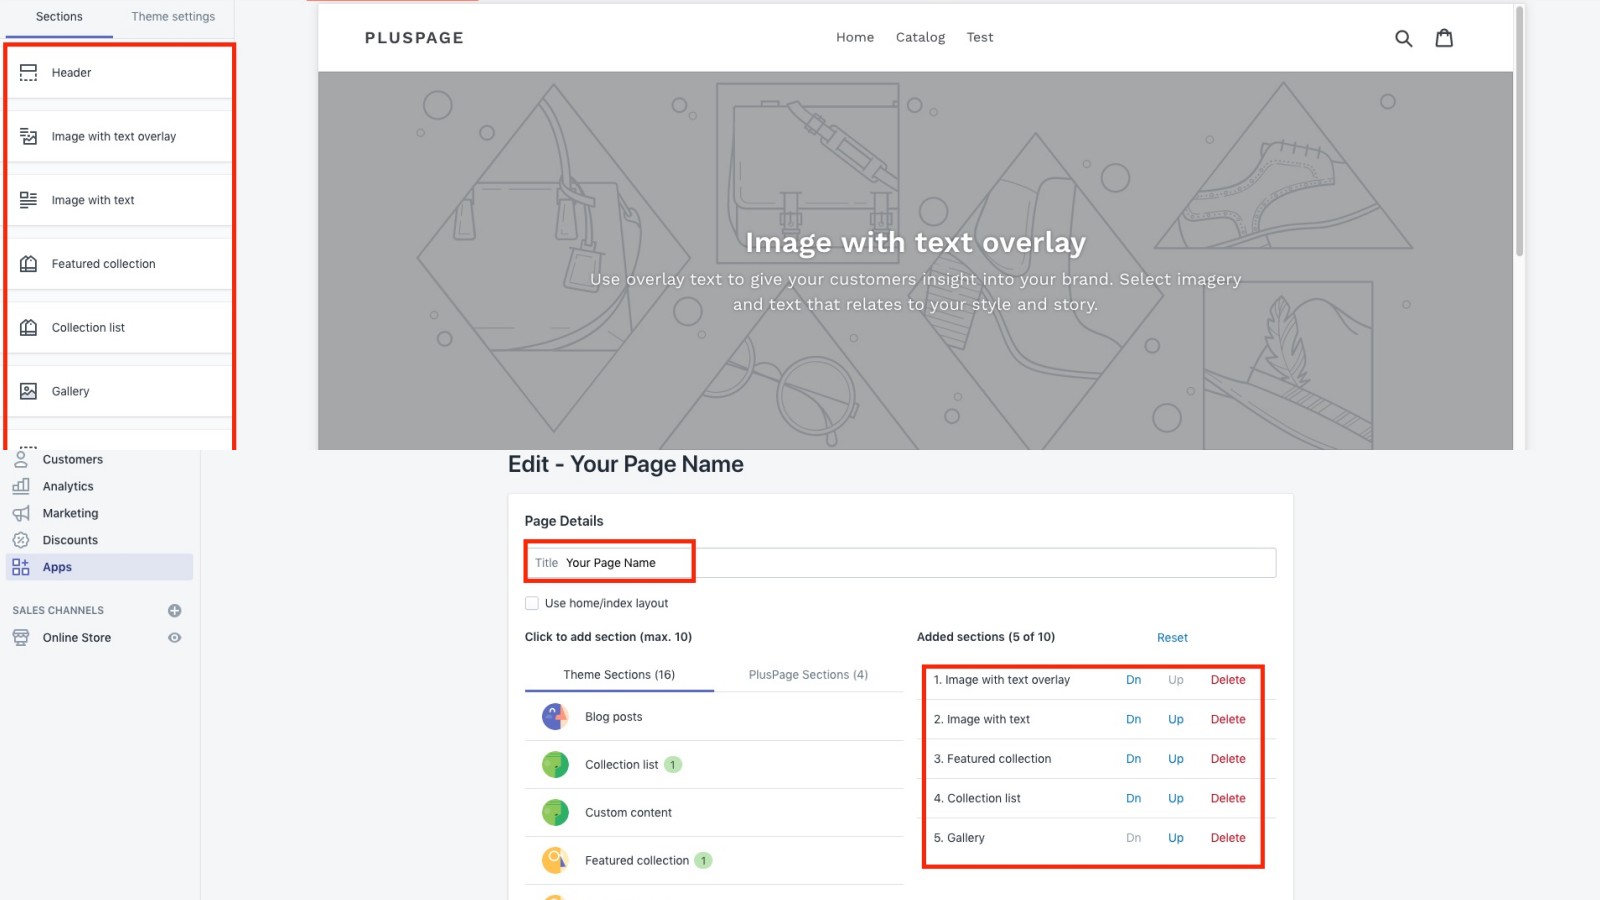
Task: Select Catalog in the storefront navigation
Action: pyautogui.click(x=919, y=37)
